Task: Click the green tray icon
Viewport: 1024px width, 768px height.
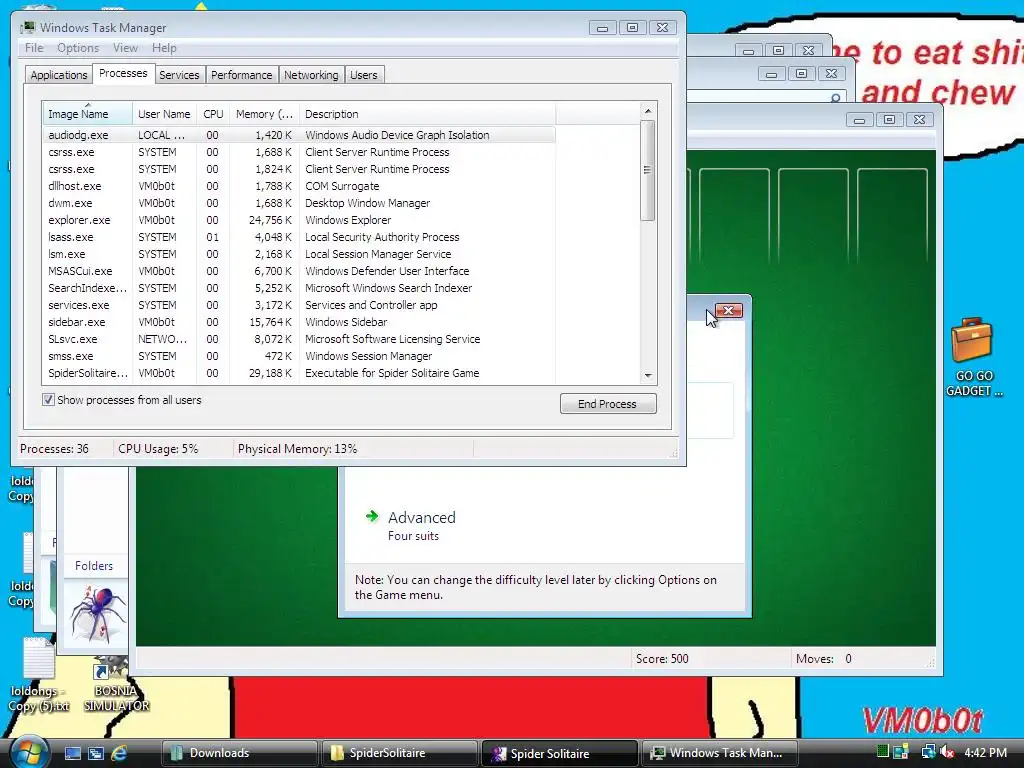Action: coord(882,752)
